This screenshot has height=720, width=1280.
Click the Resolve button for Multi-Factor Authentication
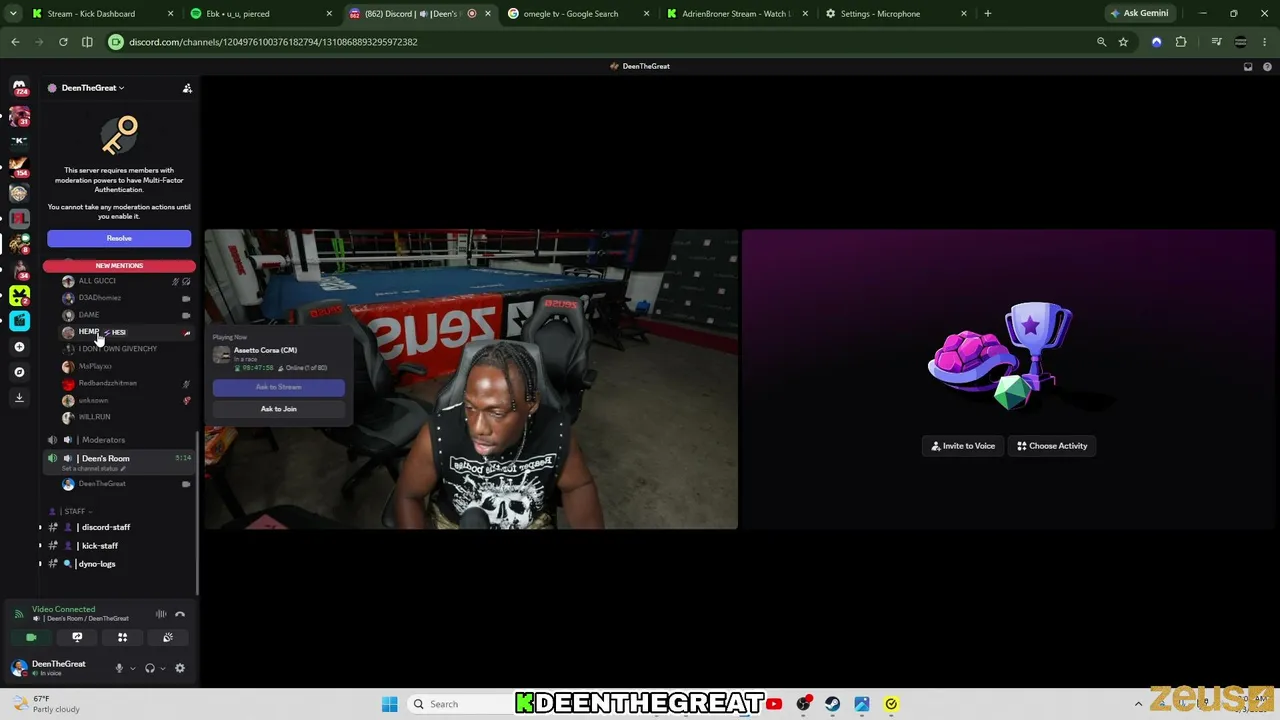click(119, 238)
